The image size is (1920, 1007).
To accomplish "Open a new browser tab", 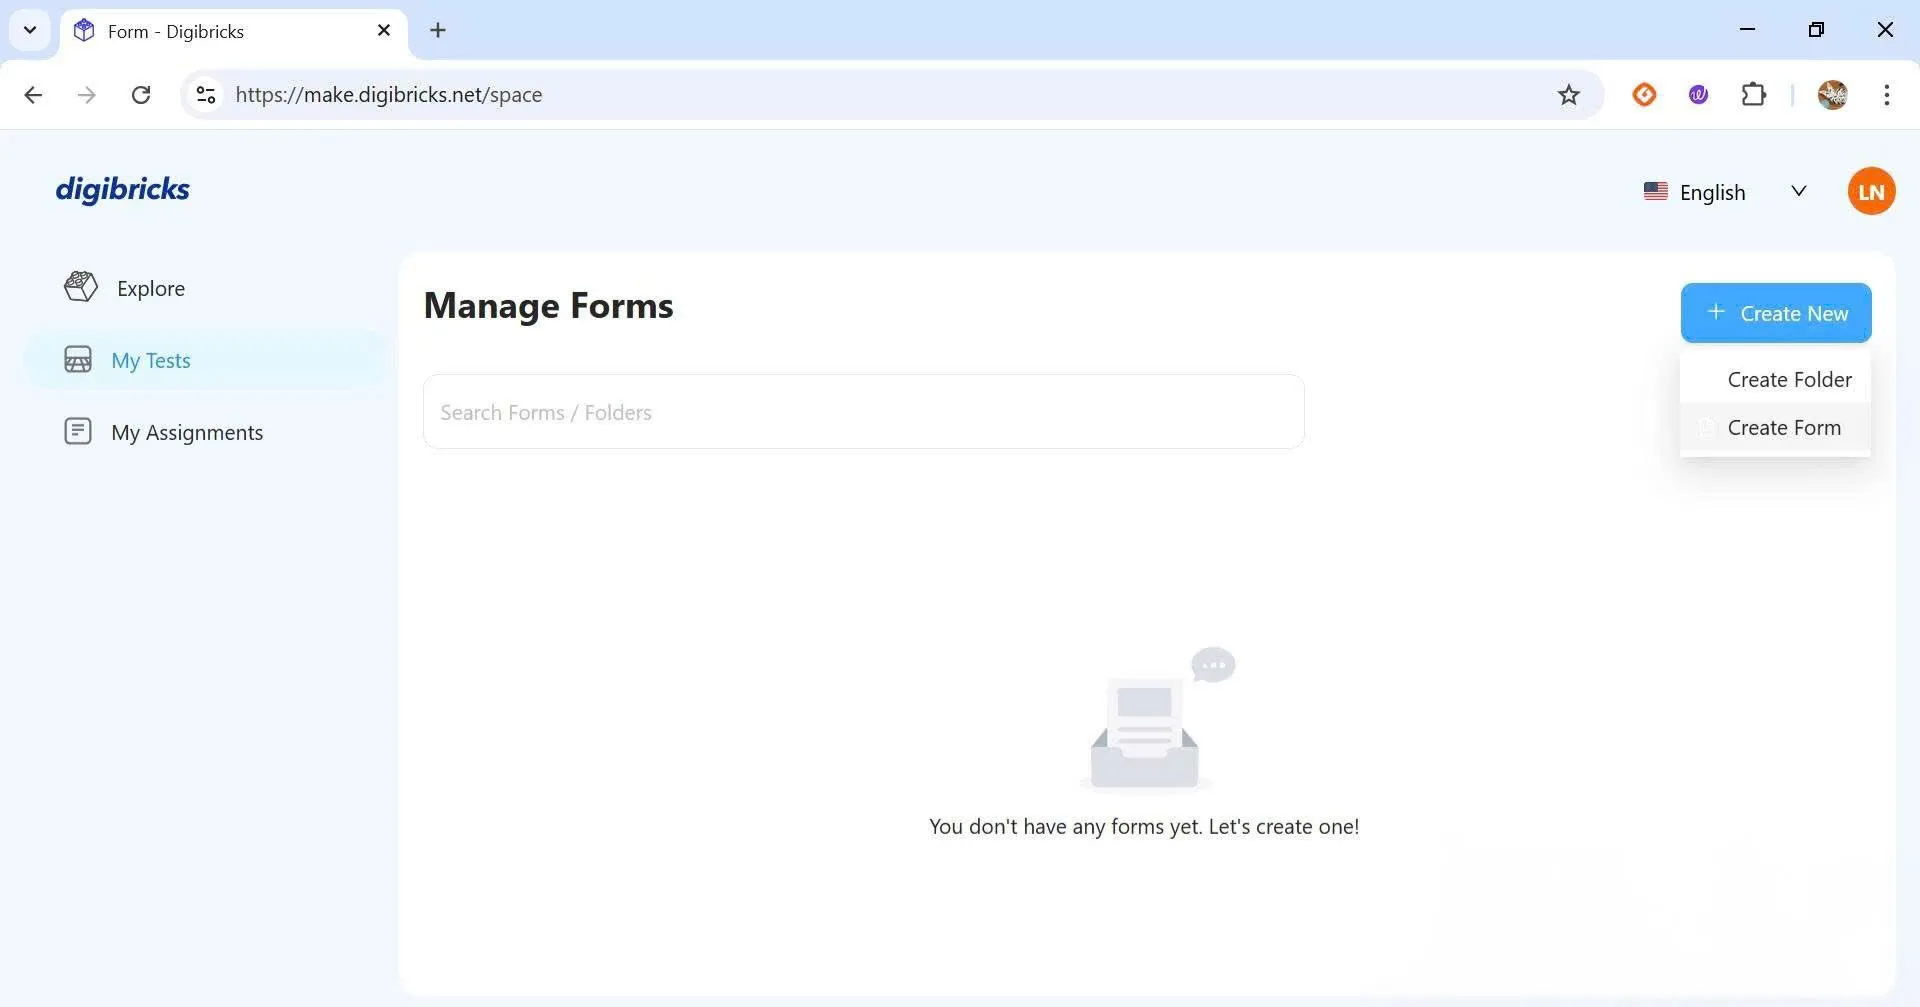I will 438,30.
